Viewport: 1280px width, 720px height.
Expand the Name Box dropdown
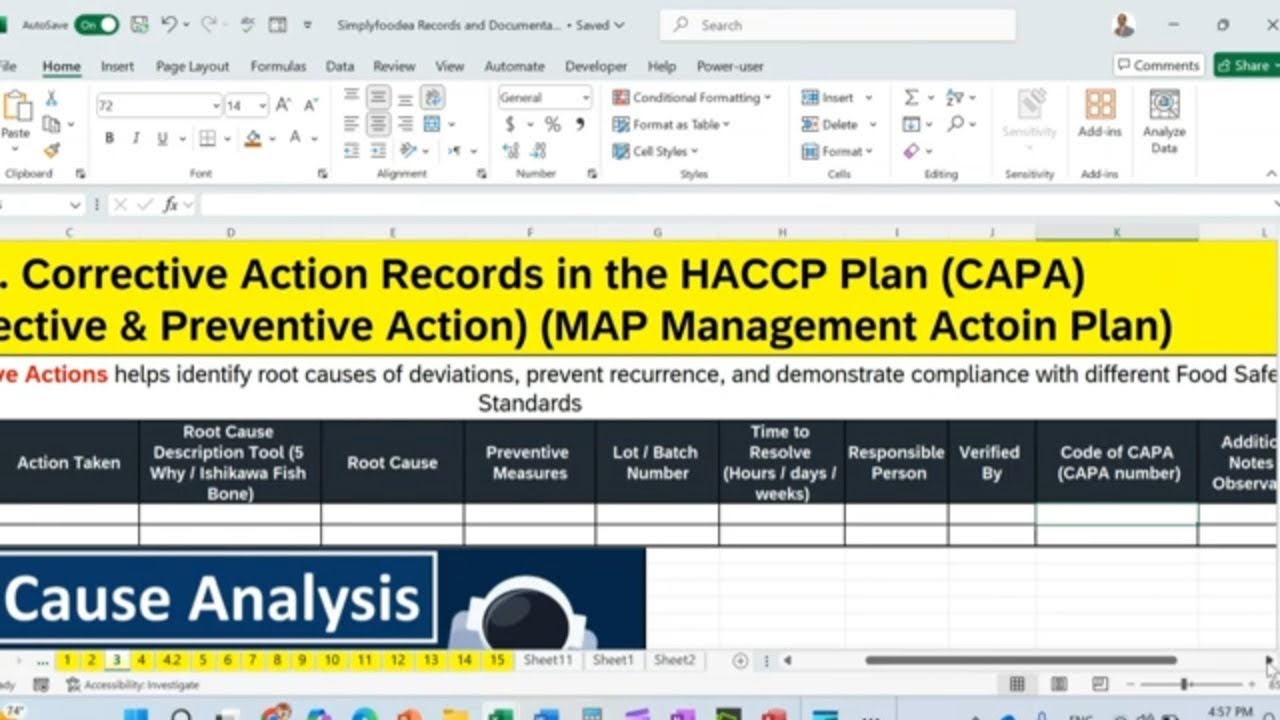click(75, 204)
